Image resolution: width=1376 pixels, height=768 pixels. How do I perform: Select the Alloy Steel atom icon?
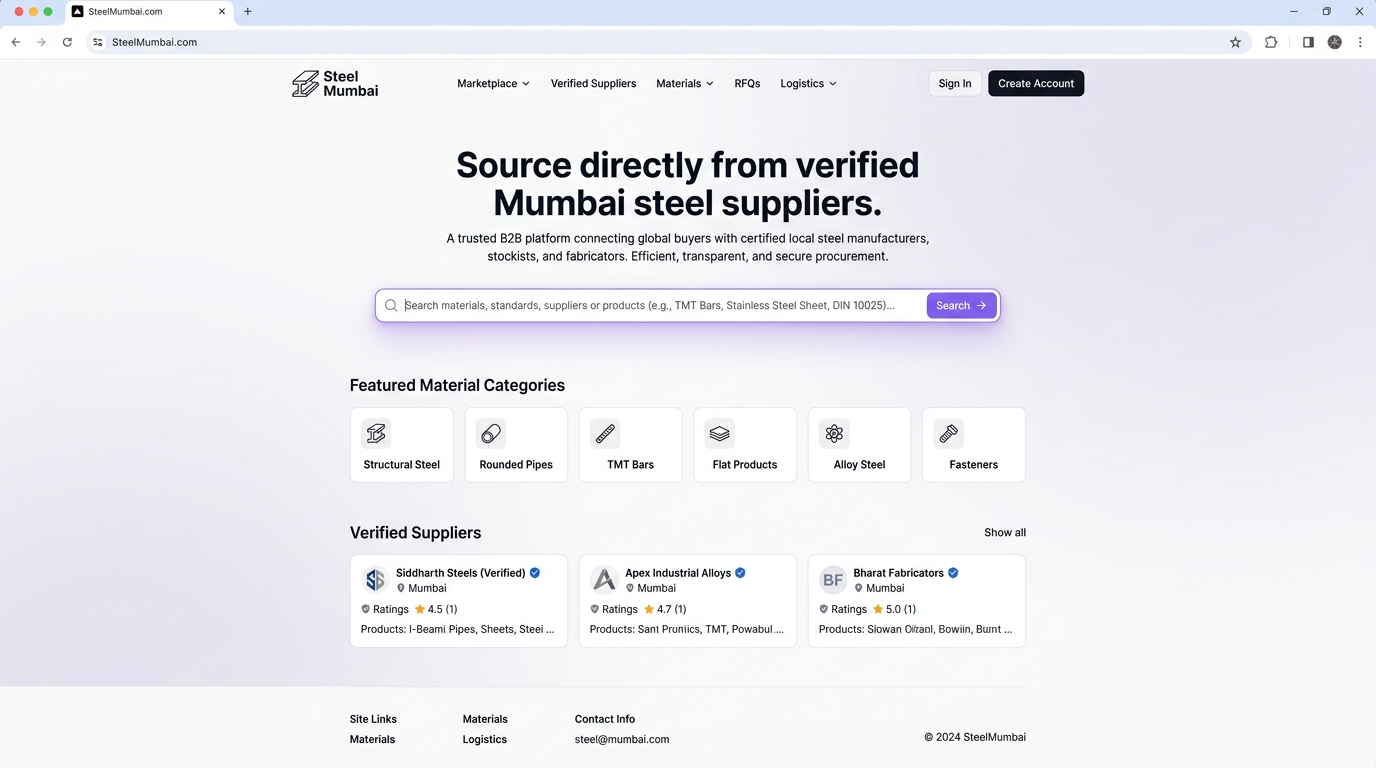tap(834, 433)
